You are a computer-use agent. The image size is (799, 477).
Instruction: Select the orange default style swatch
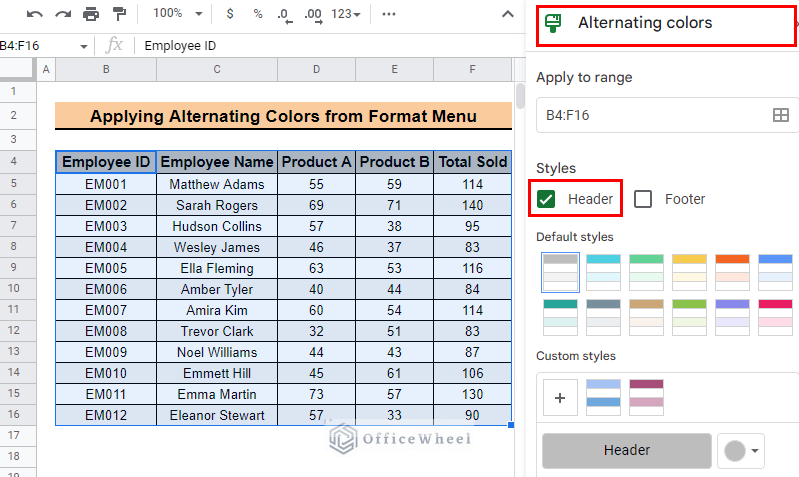point(732,272)
